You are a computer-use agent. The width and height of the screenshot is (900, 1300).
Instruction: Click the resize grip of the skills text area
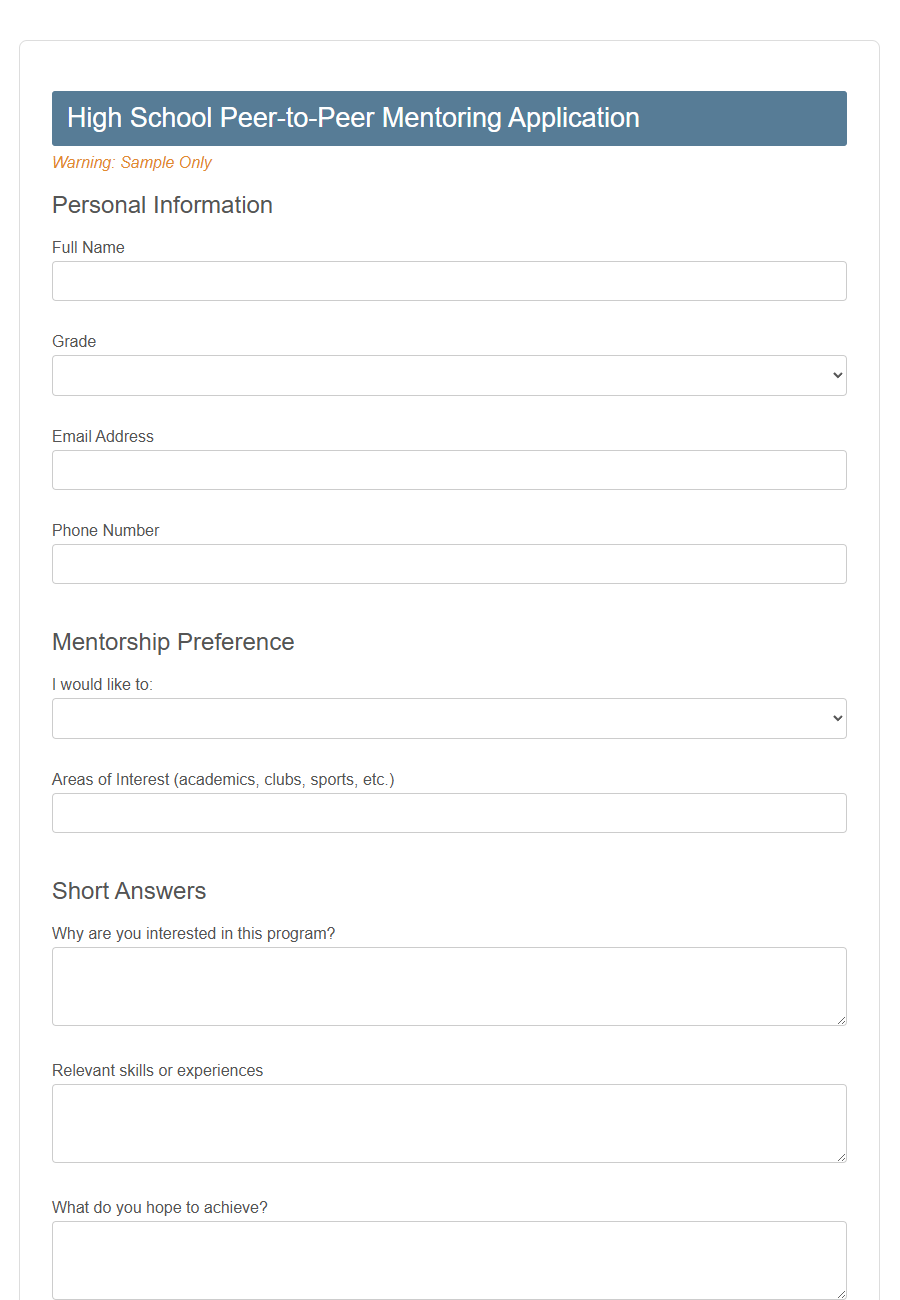coord(841,1157)
